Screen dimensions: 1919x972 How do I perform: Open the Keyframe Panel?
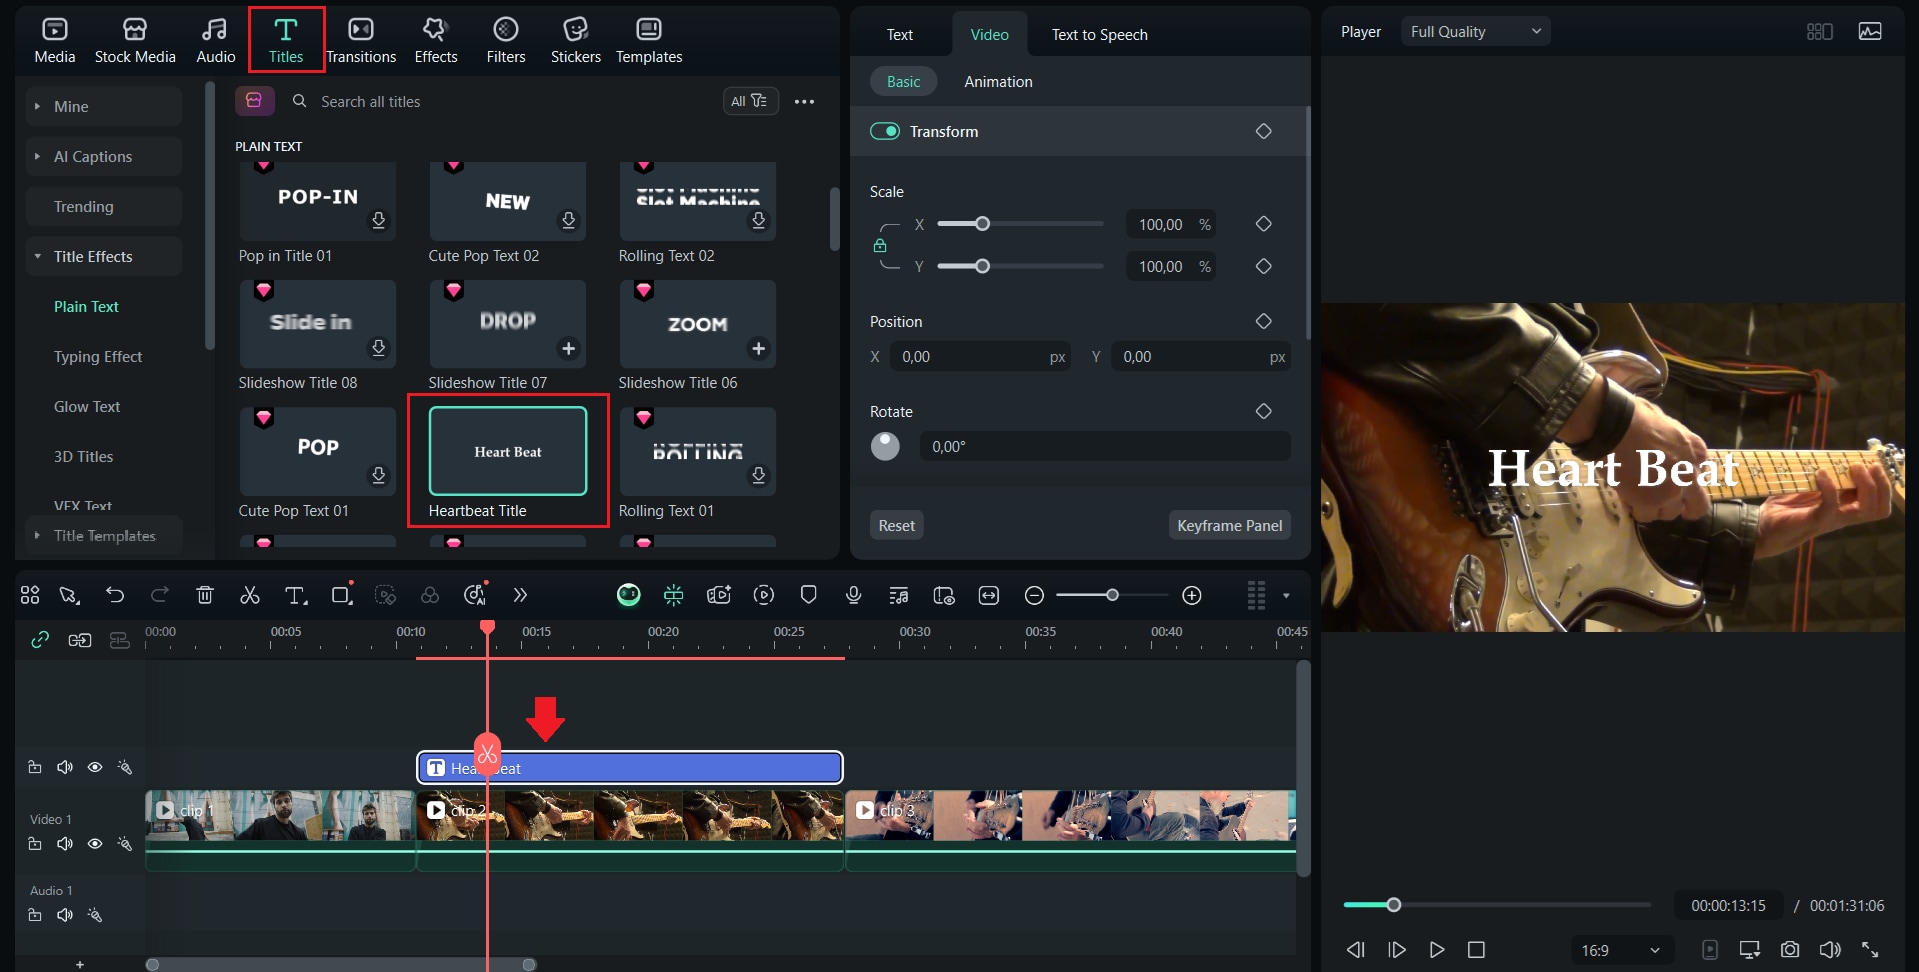tap(1229, 525)
